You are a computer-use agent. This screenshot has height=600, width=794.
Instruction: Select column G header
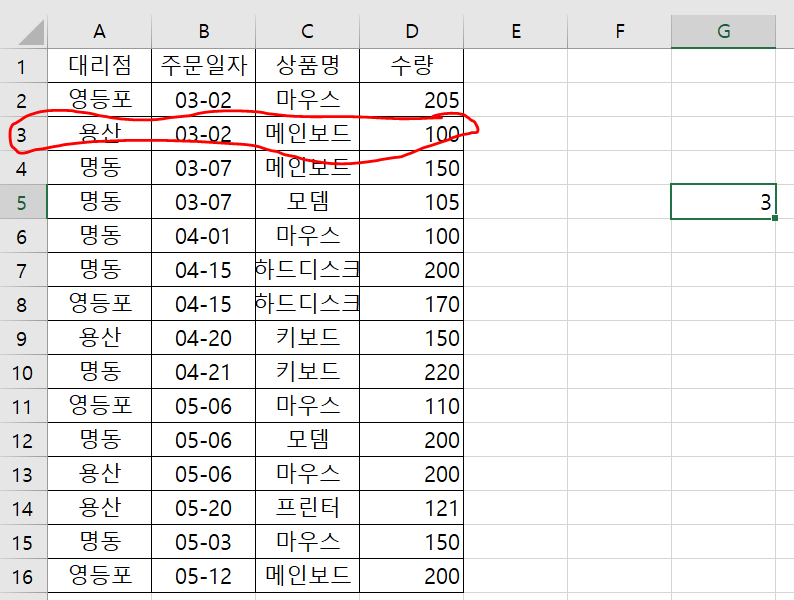[x=724, y=31]
